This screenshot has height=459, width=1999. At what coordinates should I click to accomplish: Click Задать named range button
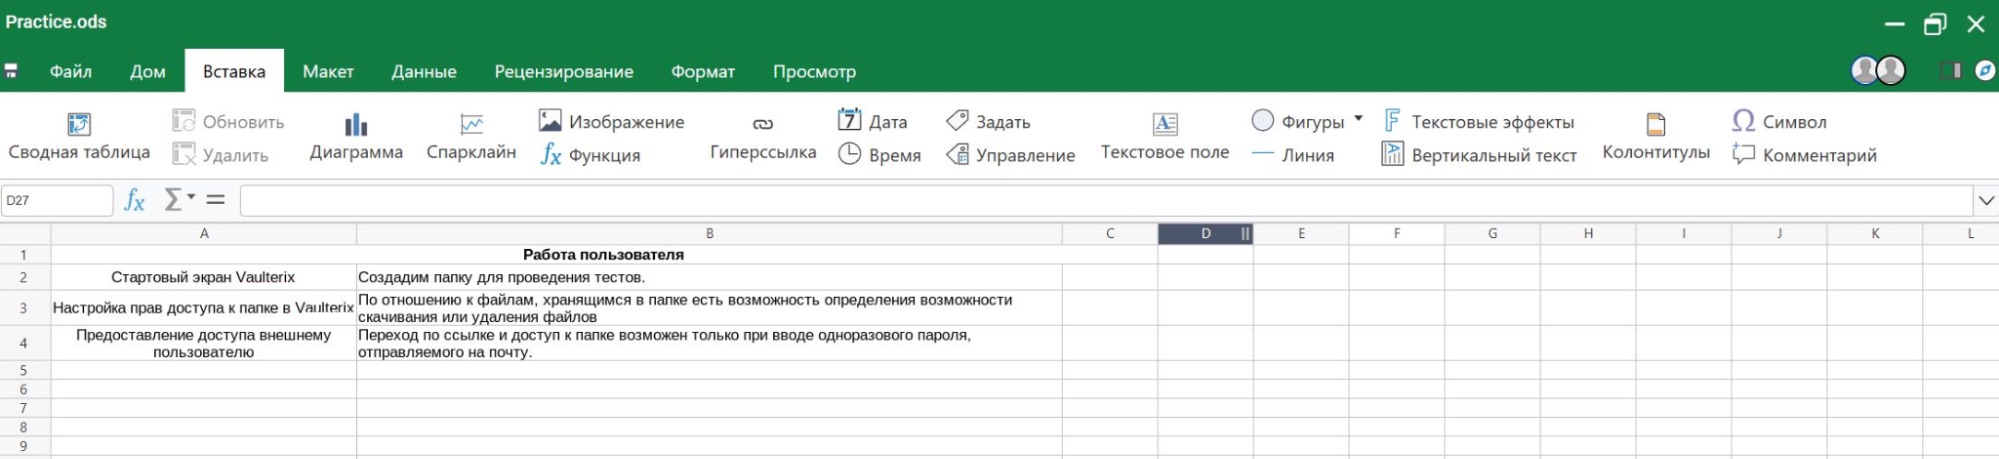988,122
